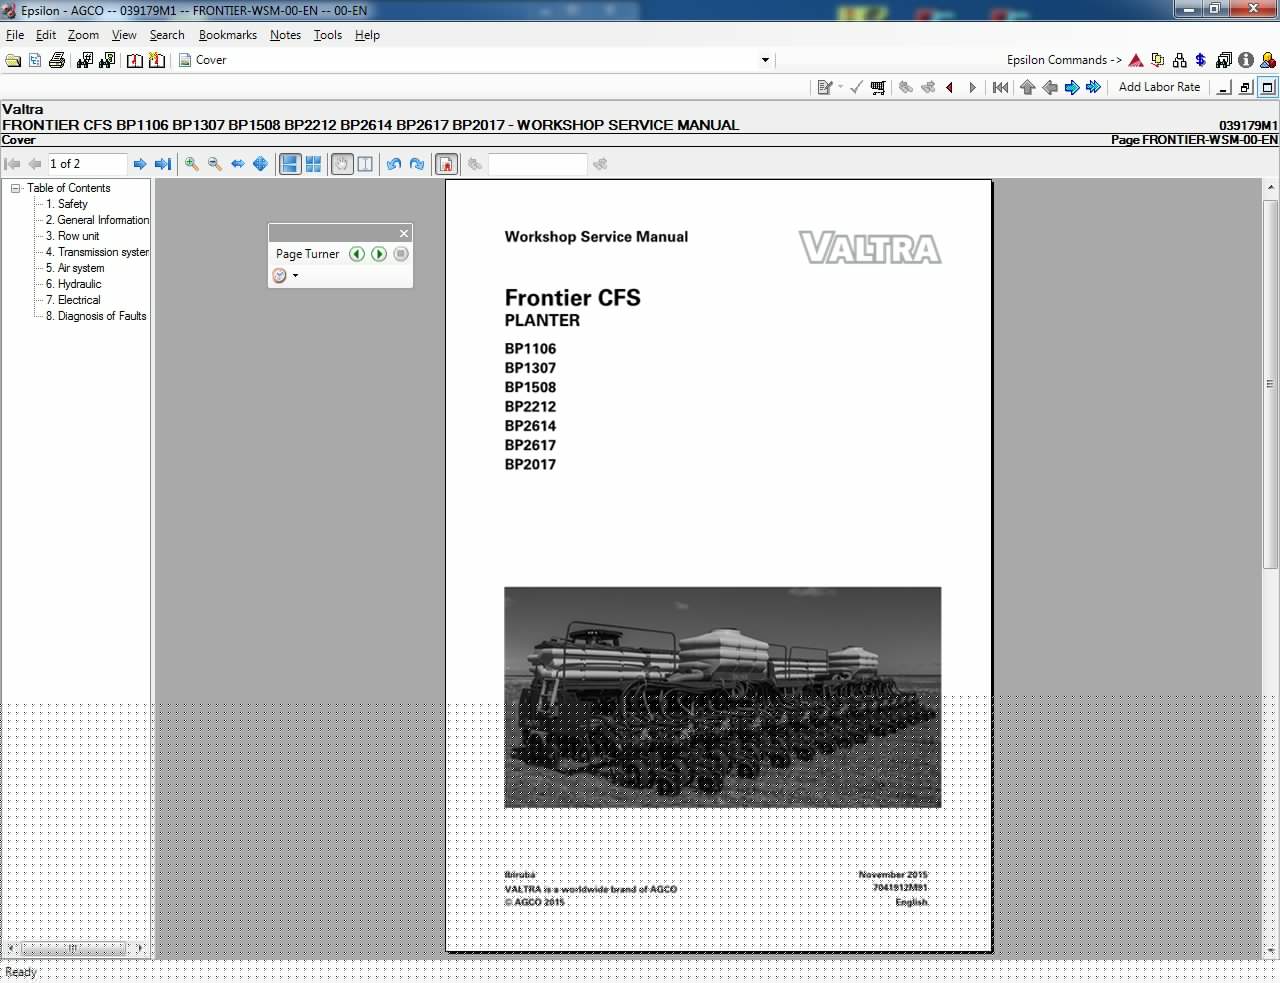Open the Bookmarks menu

[228, 35]
